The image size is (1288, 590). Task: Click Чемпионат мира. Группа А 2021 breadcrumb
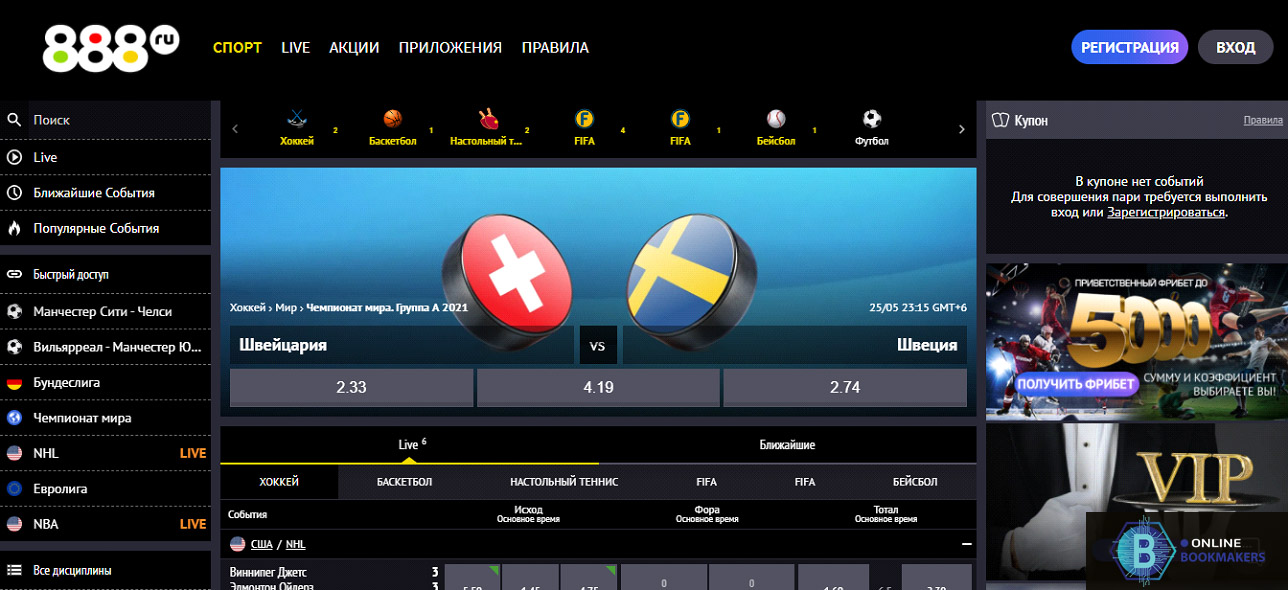387,307
